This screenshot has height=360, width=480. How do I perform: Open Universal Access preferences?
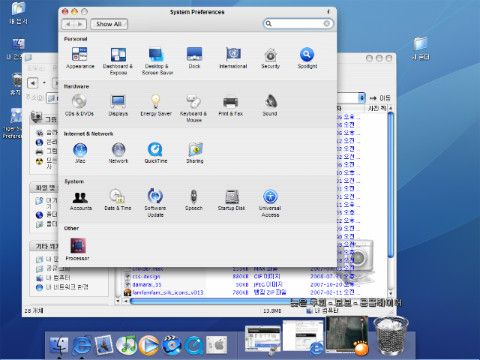[x=270, y=203]
